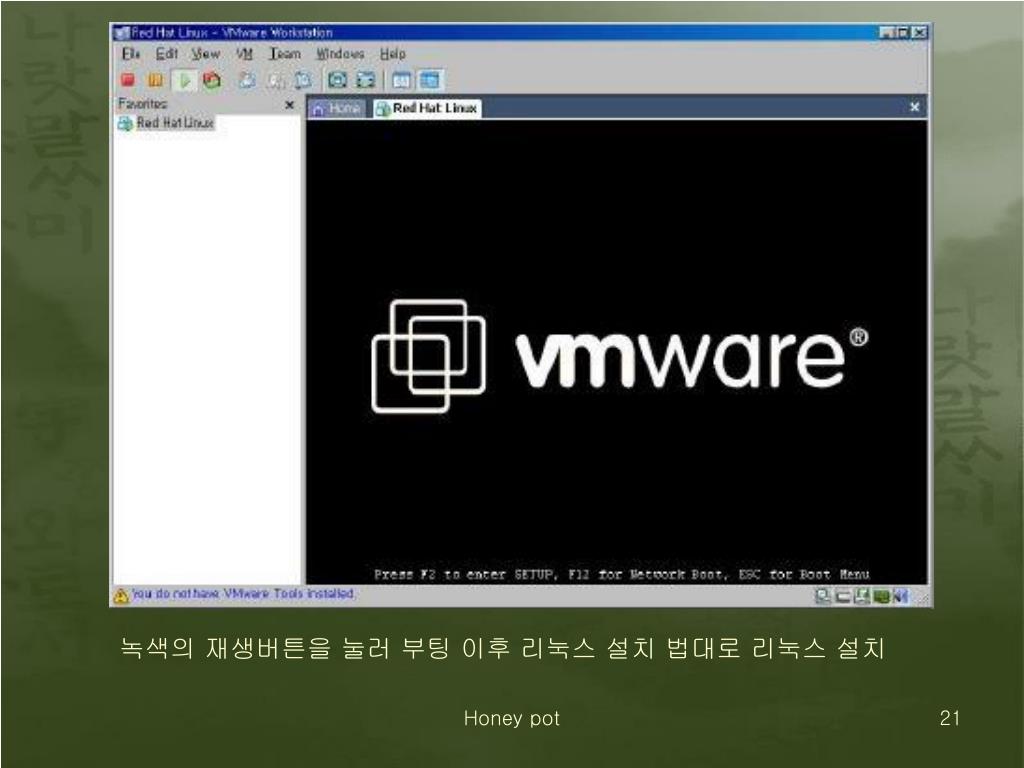Close the Favorites panel
The height and width of the screenshot is (768, 1024).
pos(289,104)
